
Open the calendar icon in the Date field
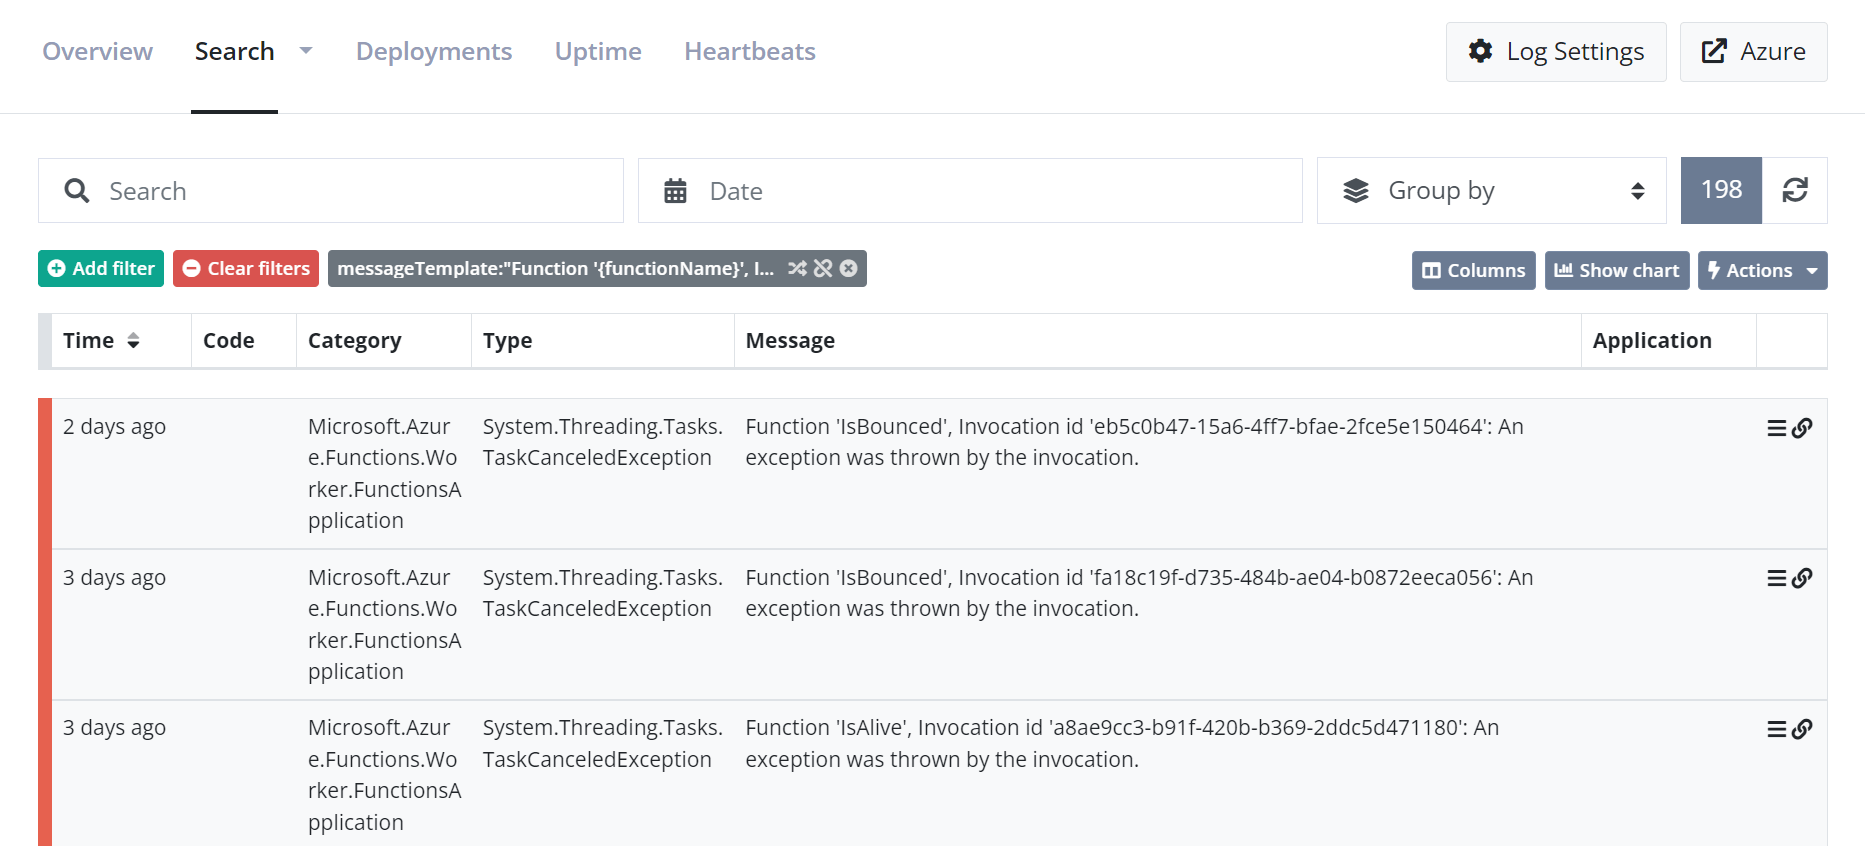click(677, 190)
